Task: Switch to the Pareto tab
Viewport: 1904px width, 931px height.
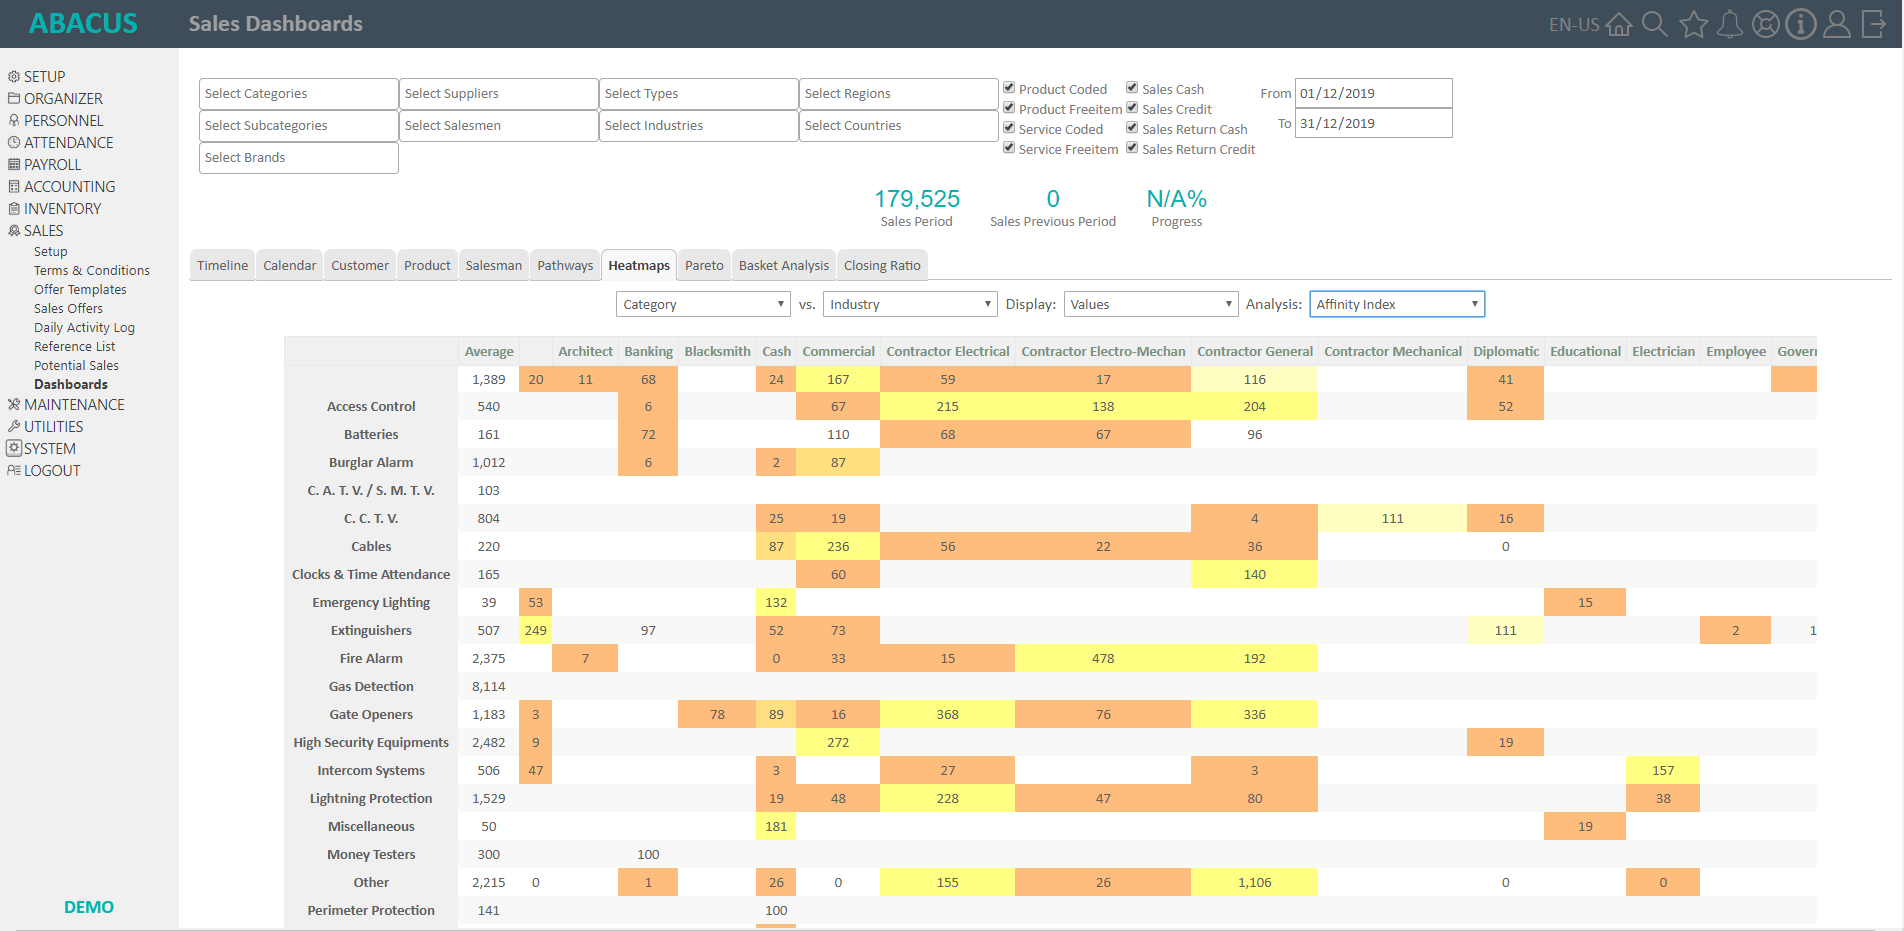Action: point(704,265)
